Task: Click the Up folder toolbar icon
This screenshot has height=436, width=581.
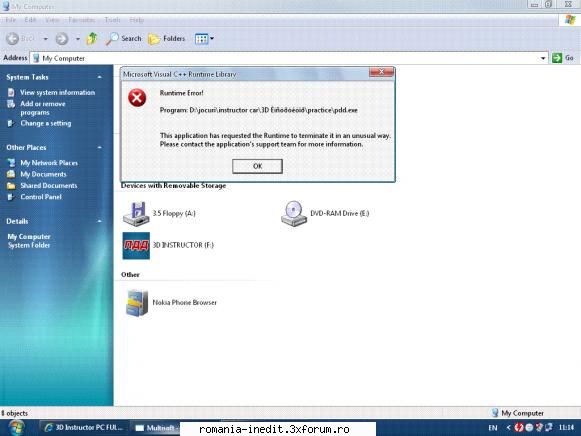Action: (92, 39)
